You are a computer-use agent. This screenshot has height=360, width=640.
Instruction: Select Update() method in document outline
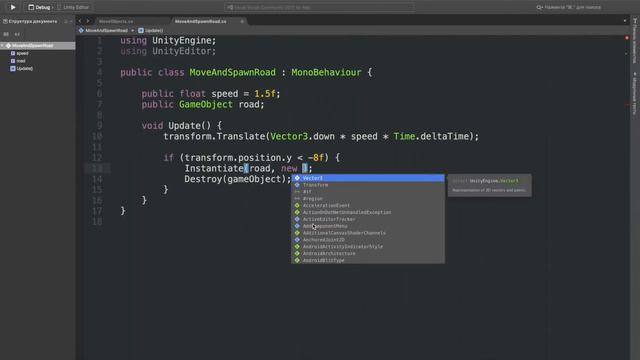25,69
